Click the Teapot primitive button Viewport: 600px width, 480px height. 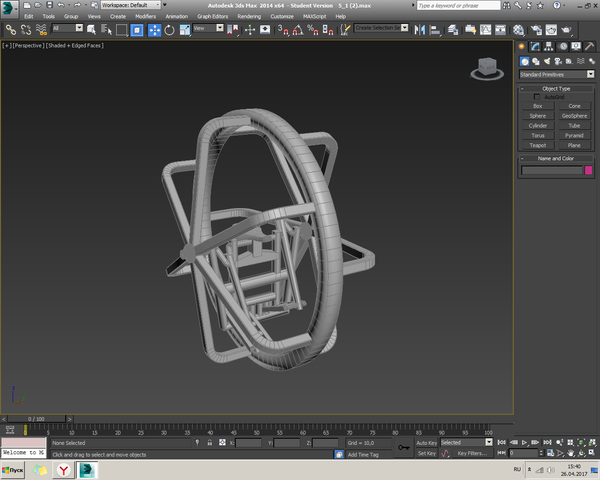[538, 145]
